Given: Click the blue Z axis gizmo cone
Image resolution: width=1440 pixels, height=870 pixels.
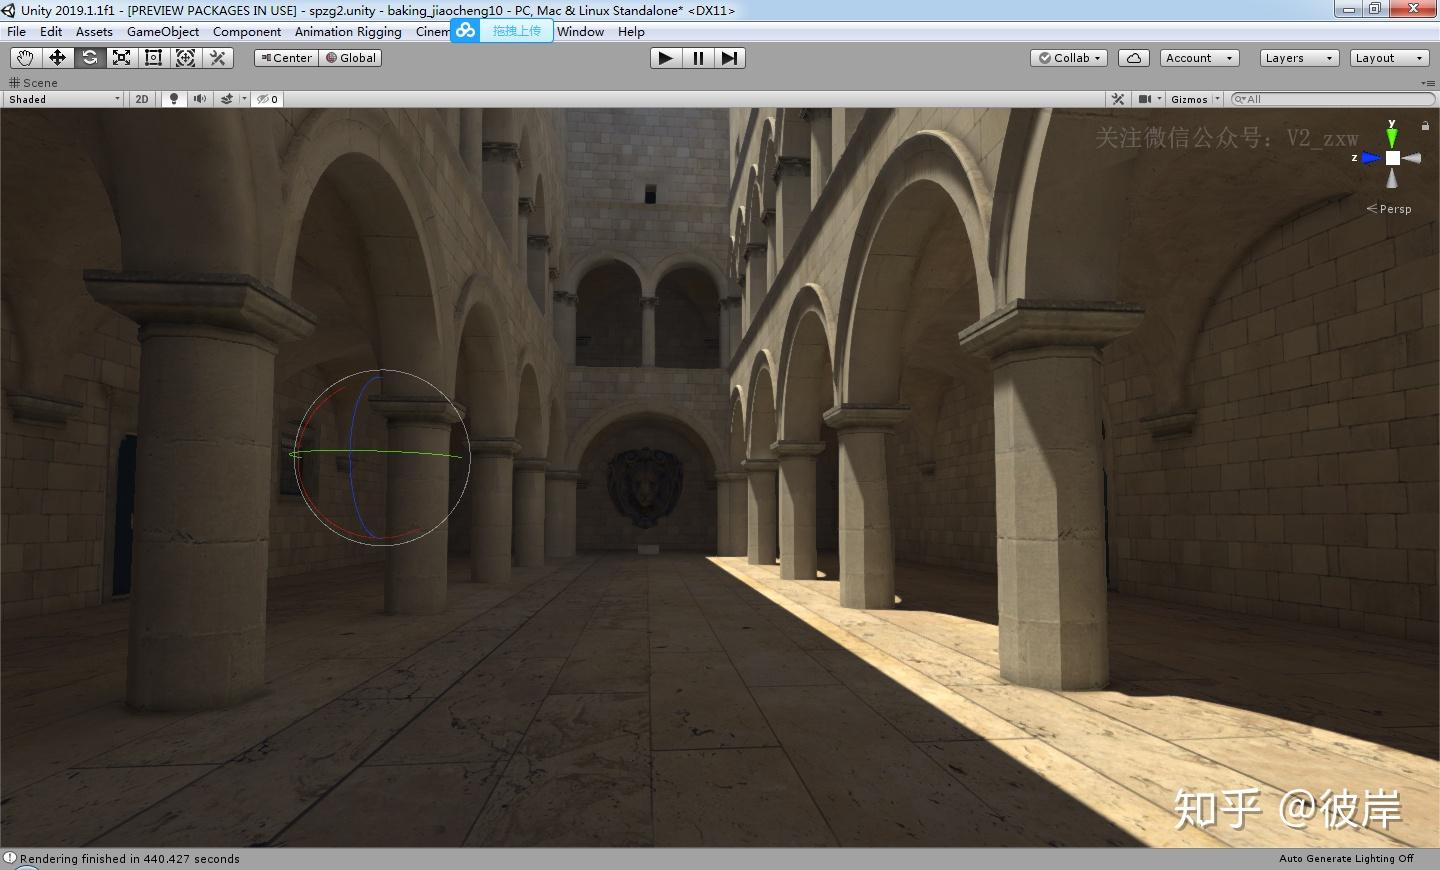Looking at the screenshot, I should tap(1370, 158).
